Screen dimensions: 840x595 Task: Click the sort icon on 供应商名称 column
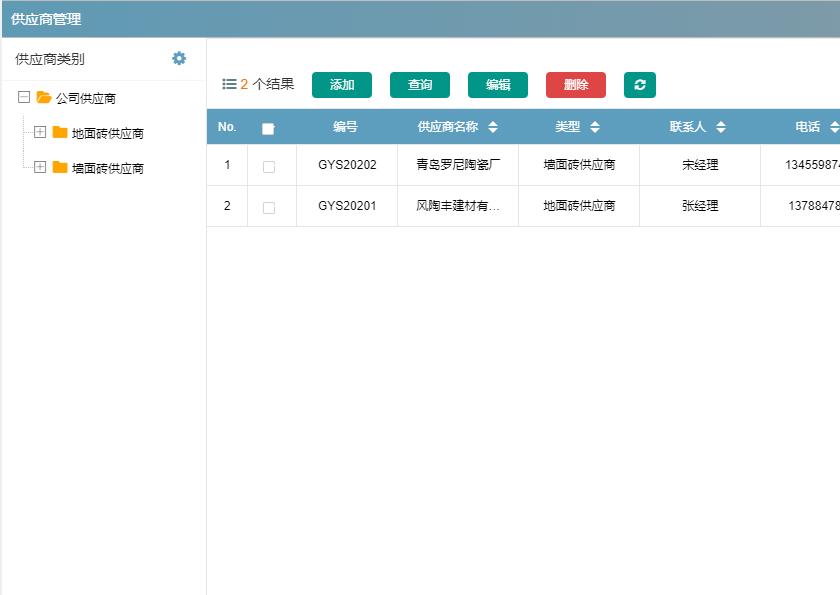[x=493, y=126]
